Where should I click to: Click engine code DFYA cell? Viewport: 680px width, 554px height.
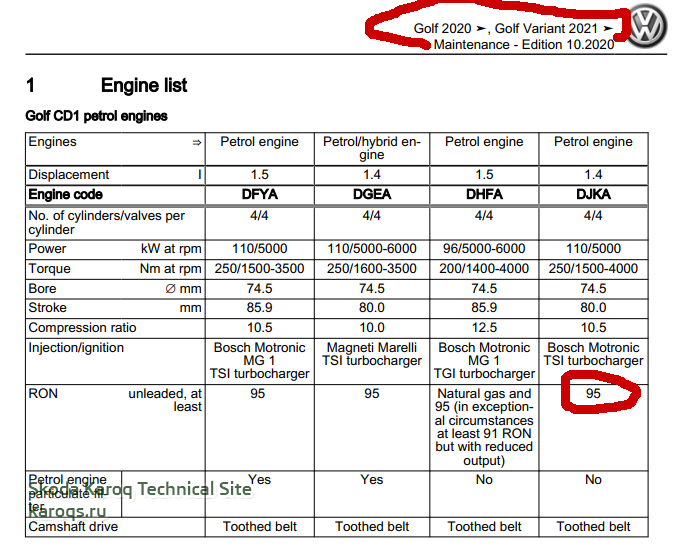tap(259, 194)
